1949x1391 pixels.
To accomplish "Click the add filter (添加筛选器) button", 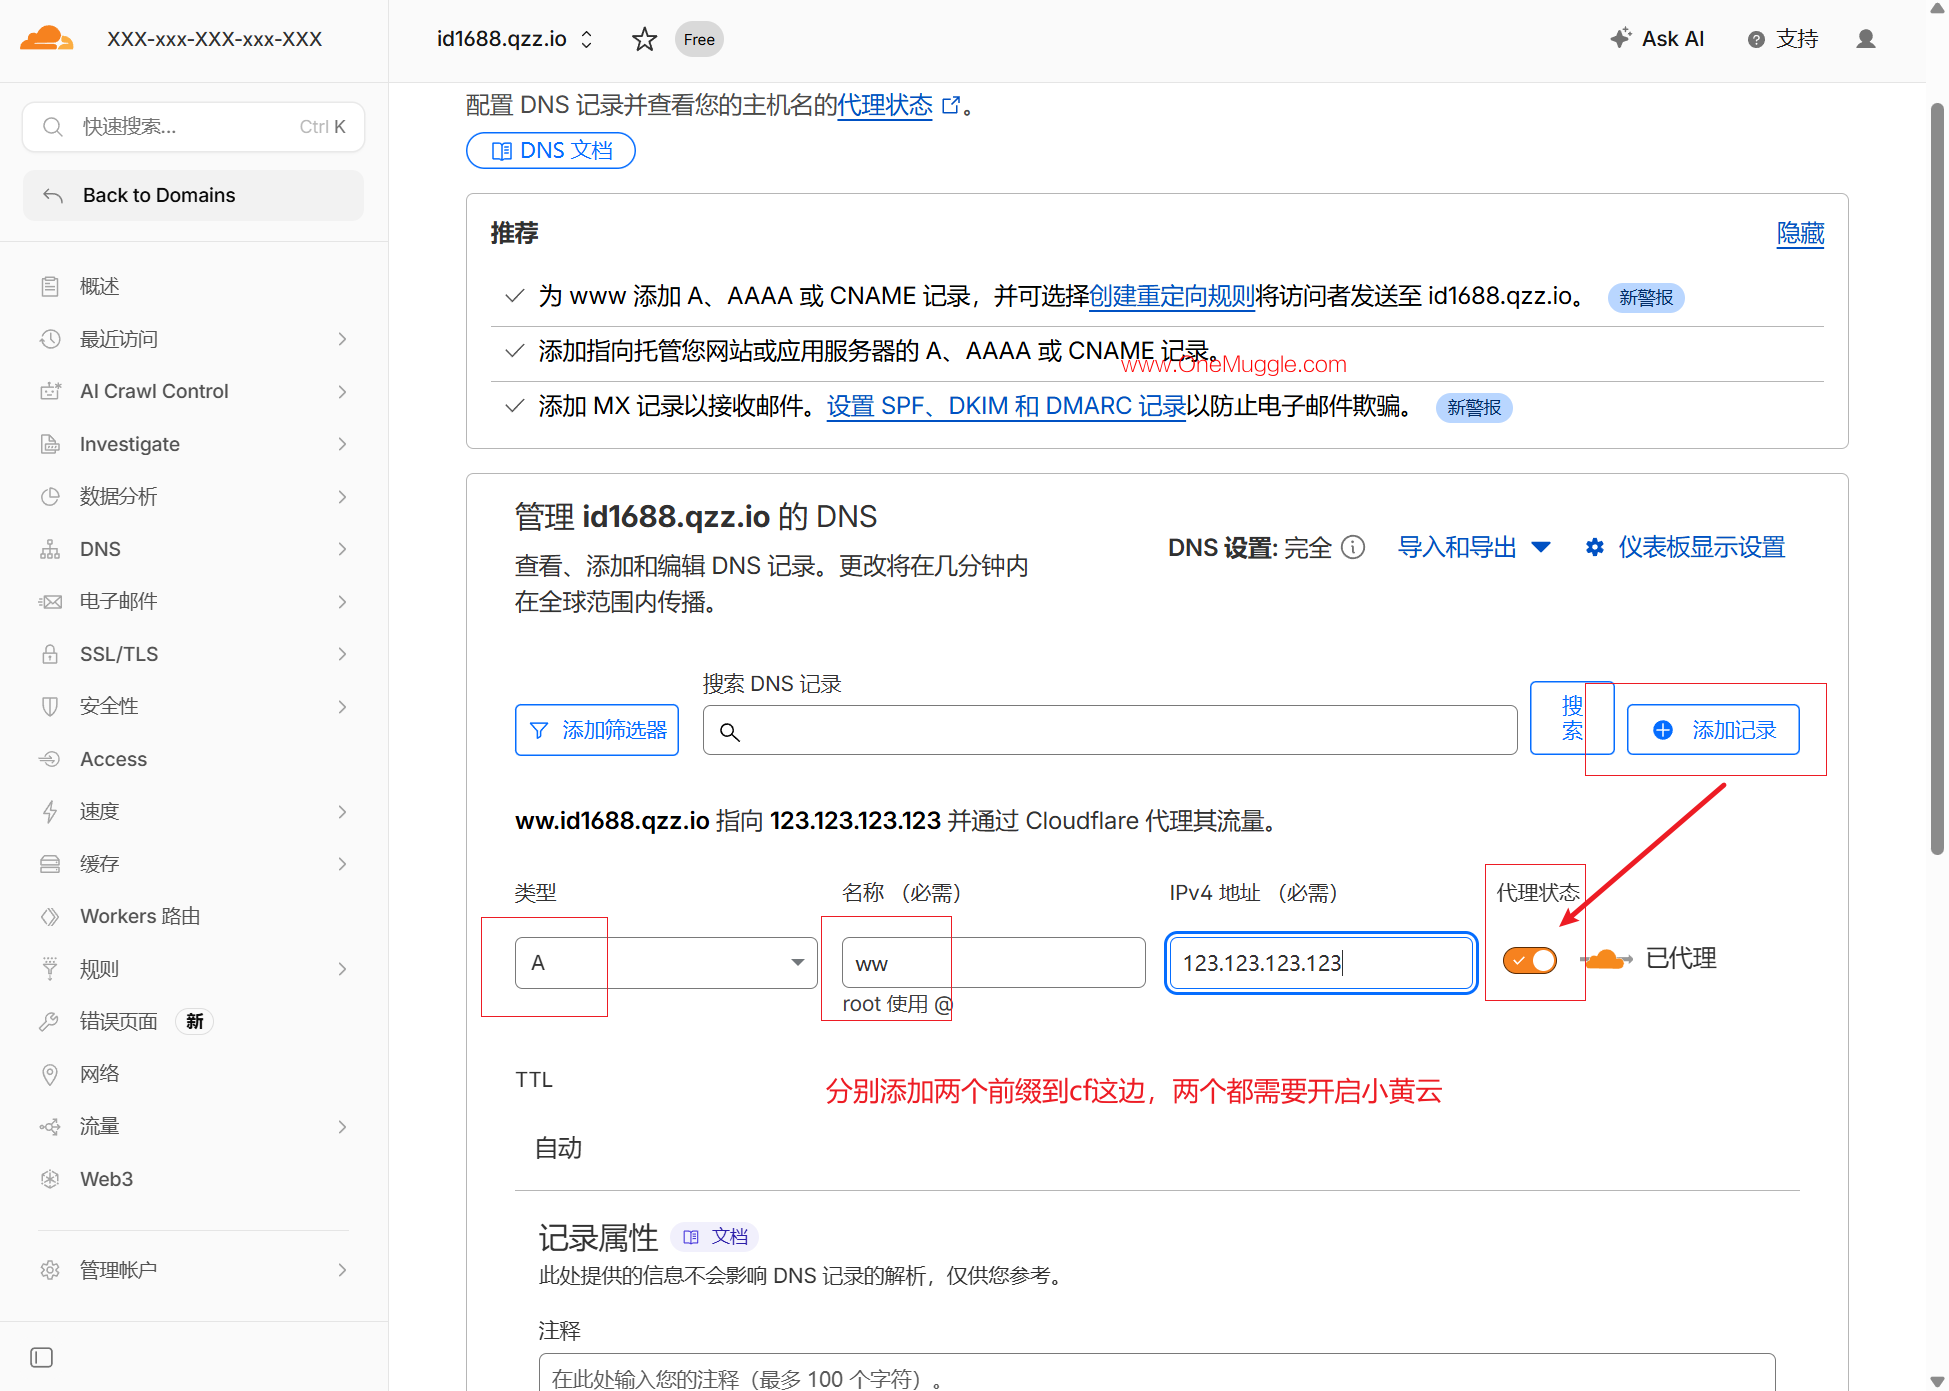I will (x=597, y=730).
